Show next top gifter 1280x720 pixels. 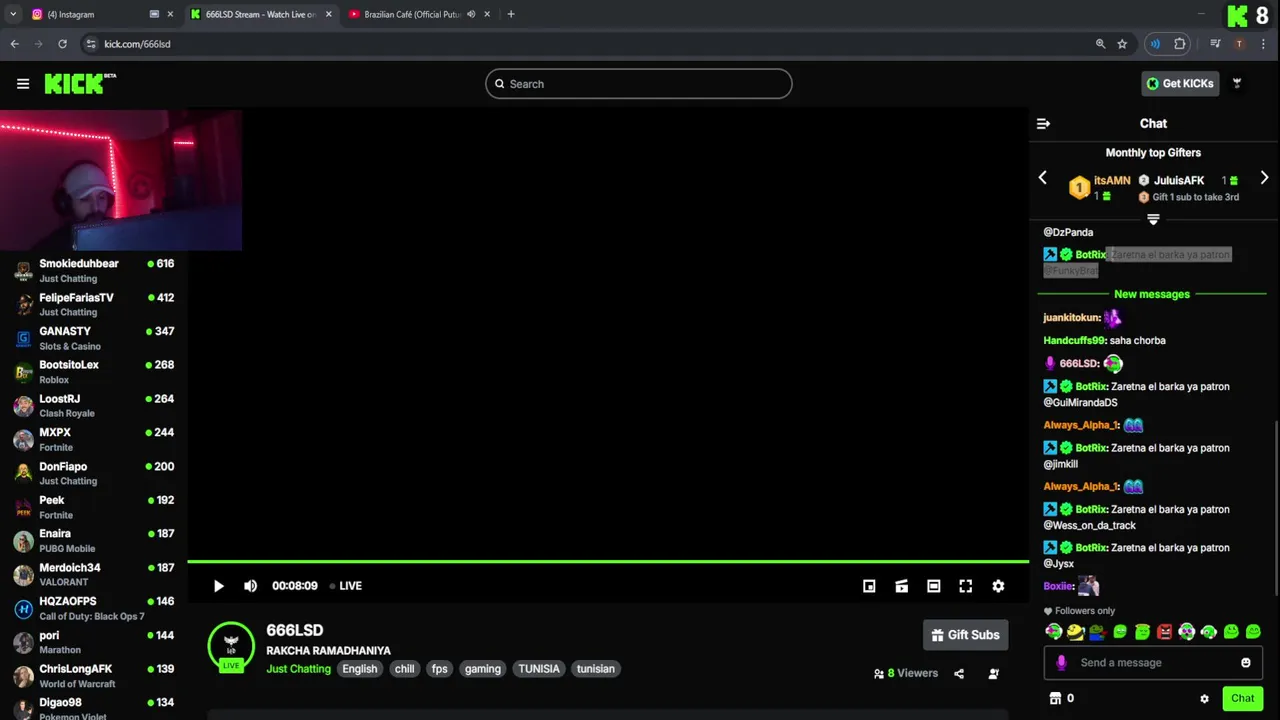[1264, 178]
